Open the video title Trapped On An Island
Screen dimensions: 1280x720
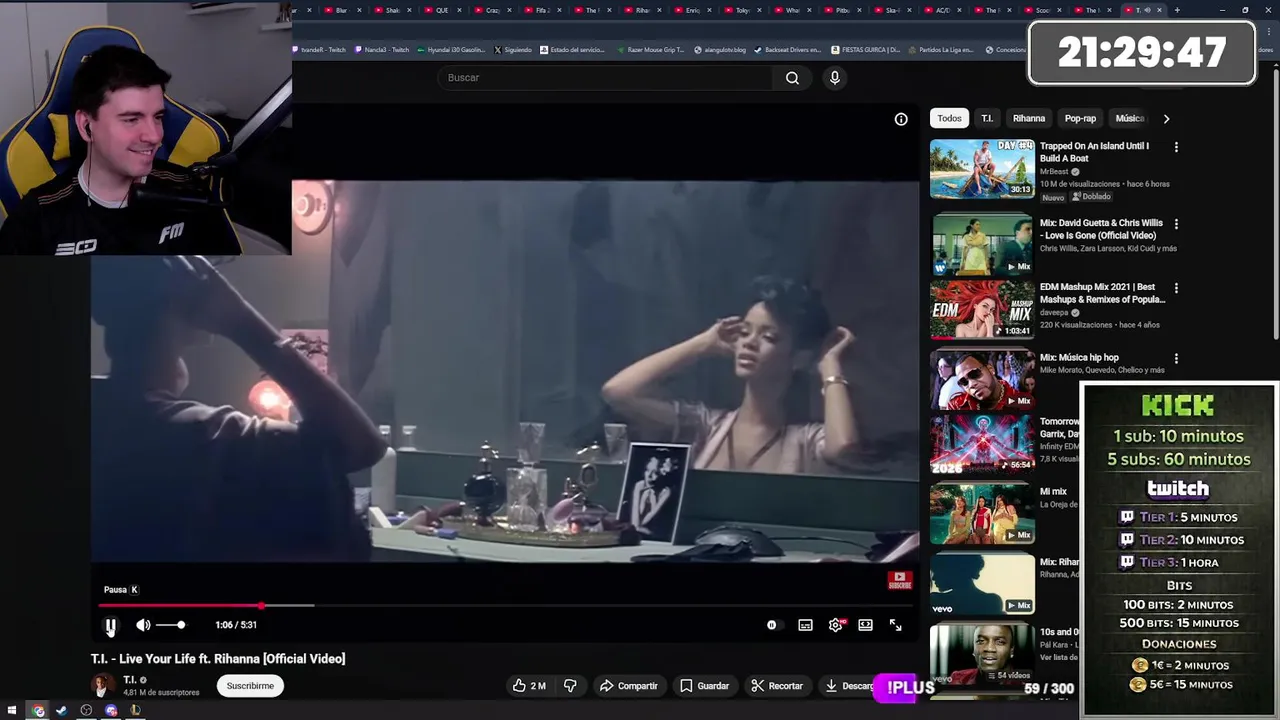(x=1094, y=152)
